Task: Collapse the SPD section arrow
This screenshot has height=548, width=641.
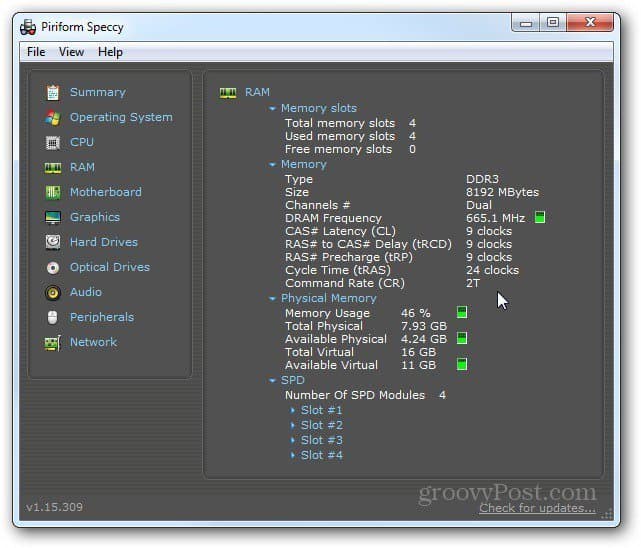Action: tap(273, 381)
